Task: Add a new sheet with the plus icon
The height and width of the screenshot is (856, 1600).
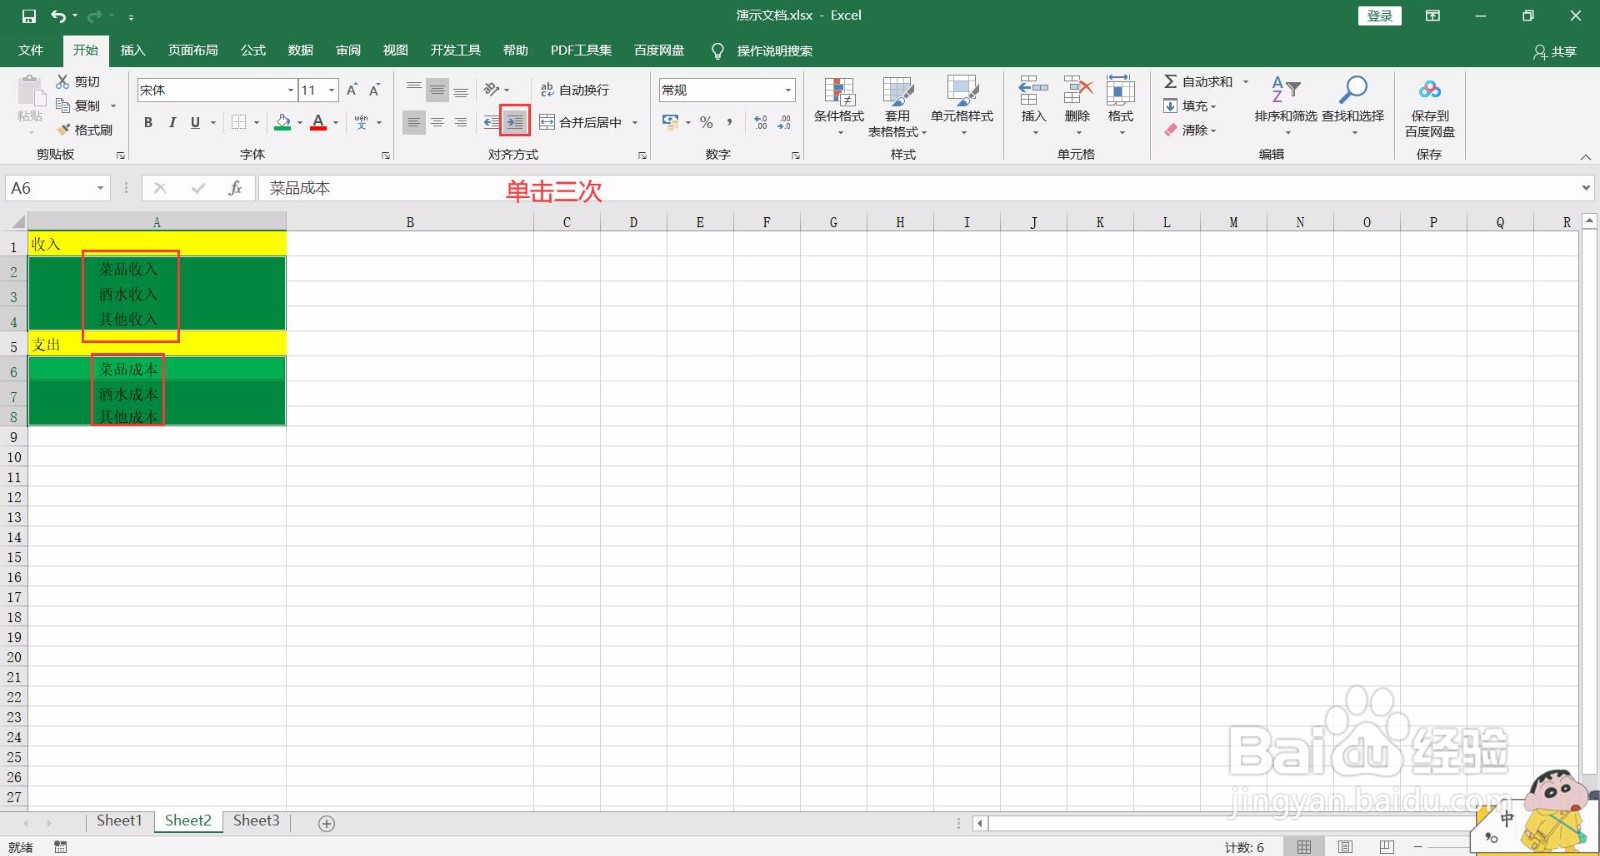Action: point(326,823)
